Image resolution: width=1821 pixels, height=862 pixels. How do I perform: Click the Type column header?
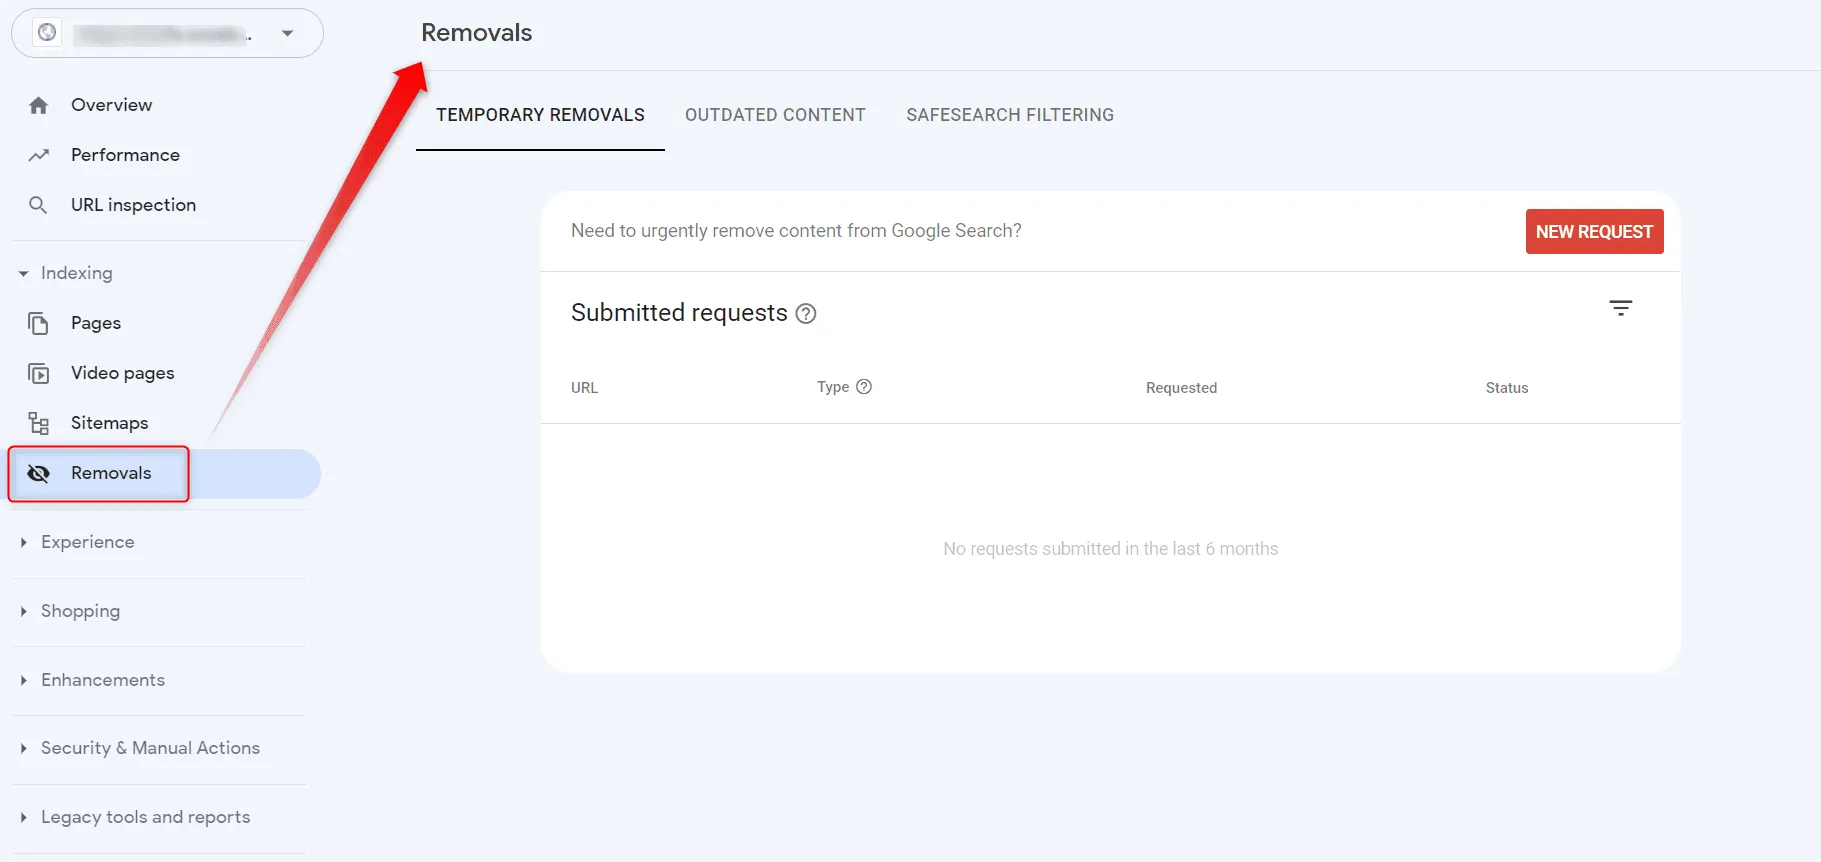tap(833, 387)
